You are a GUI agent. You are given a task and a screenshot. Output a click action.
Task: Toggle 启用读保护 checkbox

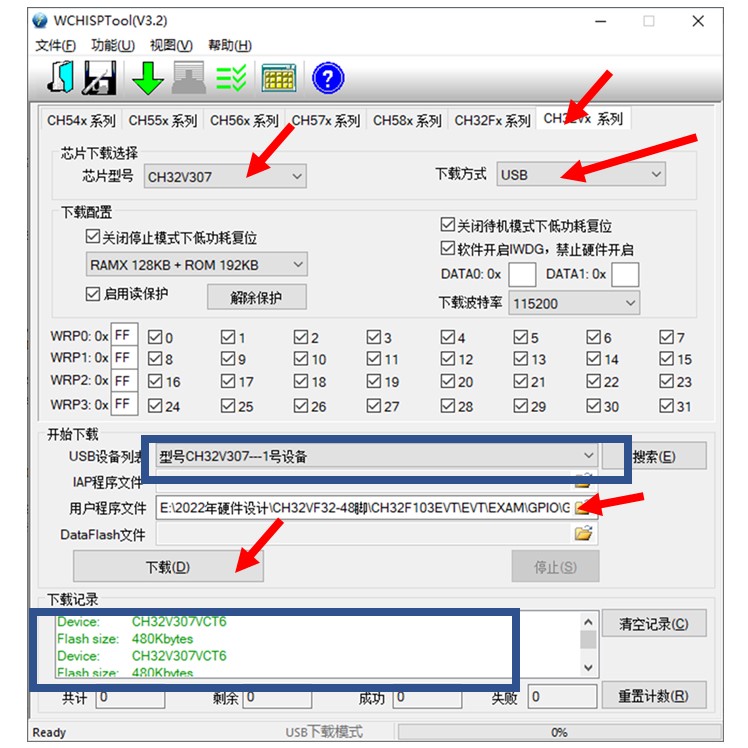click(x=93, y=294)
